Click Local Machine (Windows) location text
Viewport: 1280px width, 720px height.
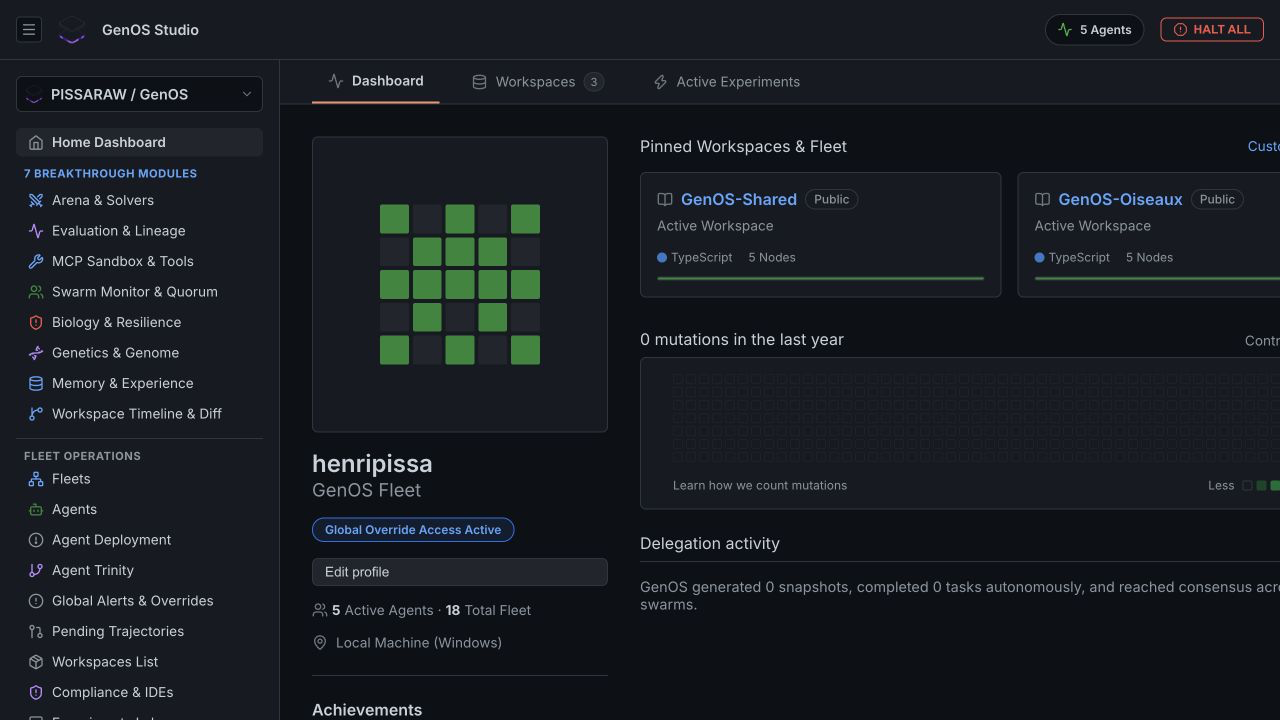click(419, 643)
